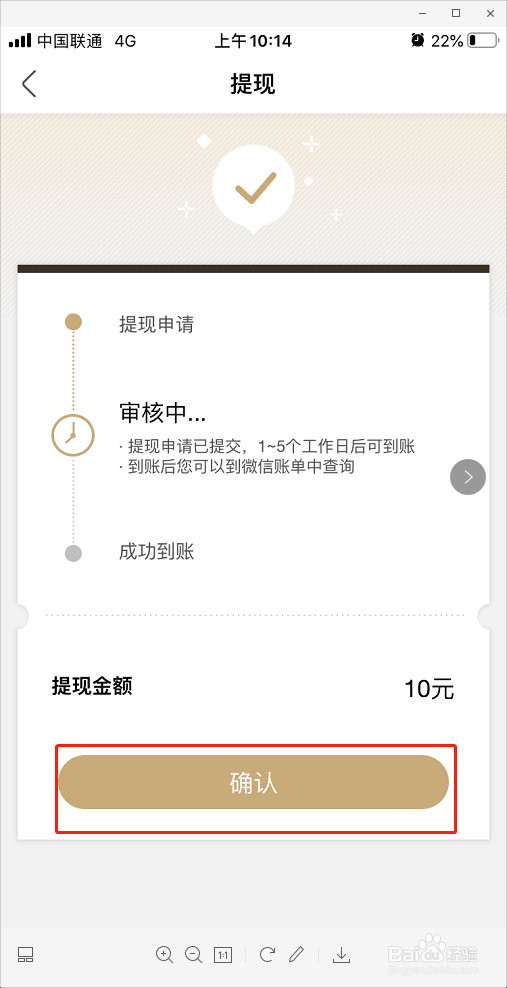Click the clock icon beside 审核中
This screenshot has height=988, width=507.
pos(73,436)
